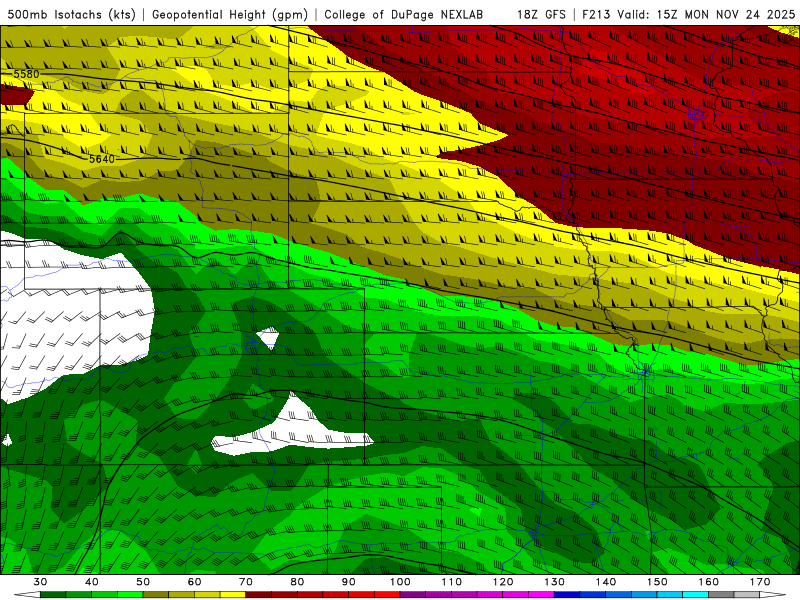Click the 100 knots color bar label
Viewport: 800px width, 600px height.
point(400,582)
